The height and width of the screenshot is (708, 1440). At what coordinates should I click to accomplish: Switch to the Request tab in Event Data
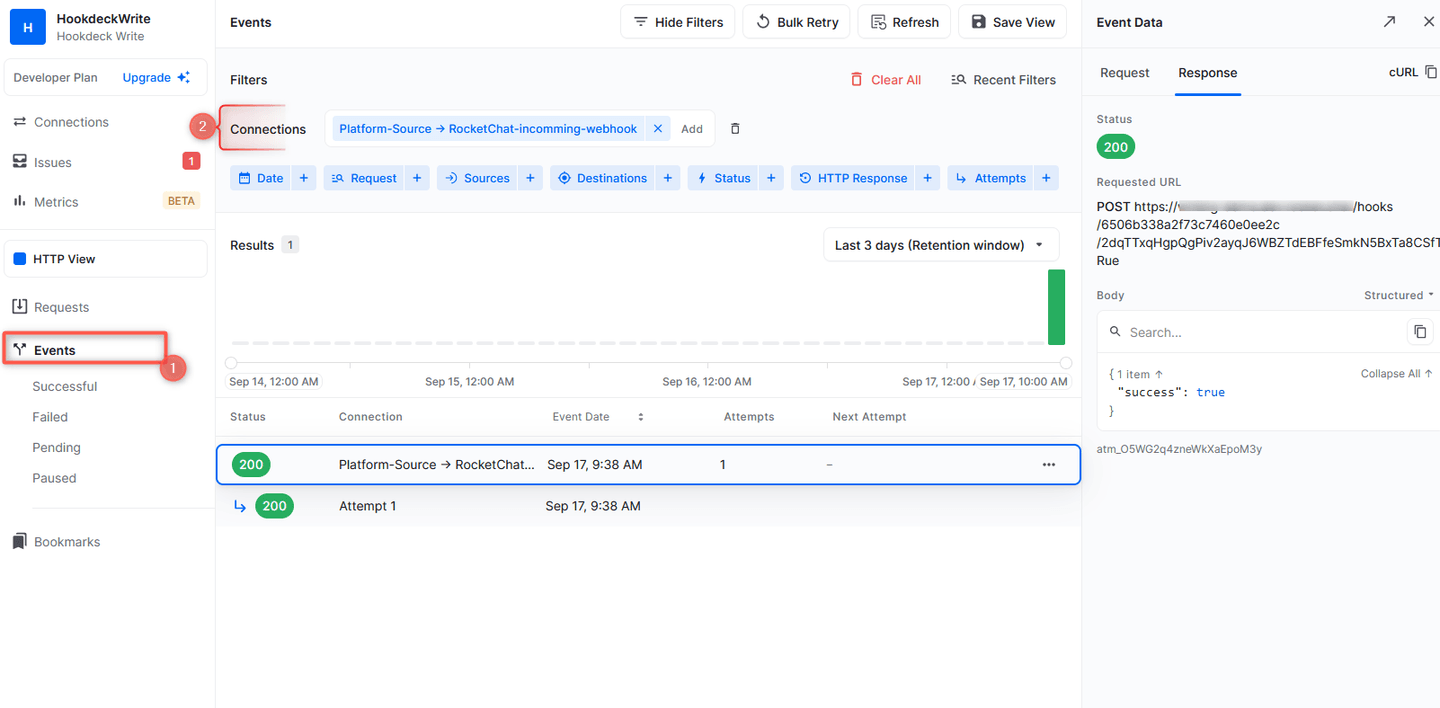1124,72
